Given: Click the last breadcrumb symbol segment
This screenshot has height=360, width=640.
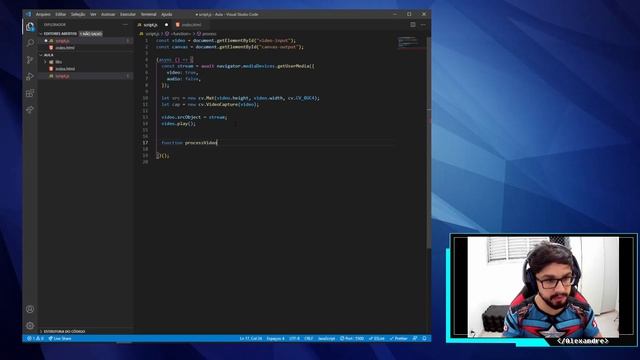Looking at the screenshot, I should pyautogui.click(x=209, y=34).
